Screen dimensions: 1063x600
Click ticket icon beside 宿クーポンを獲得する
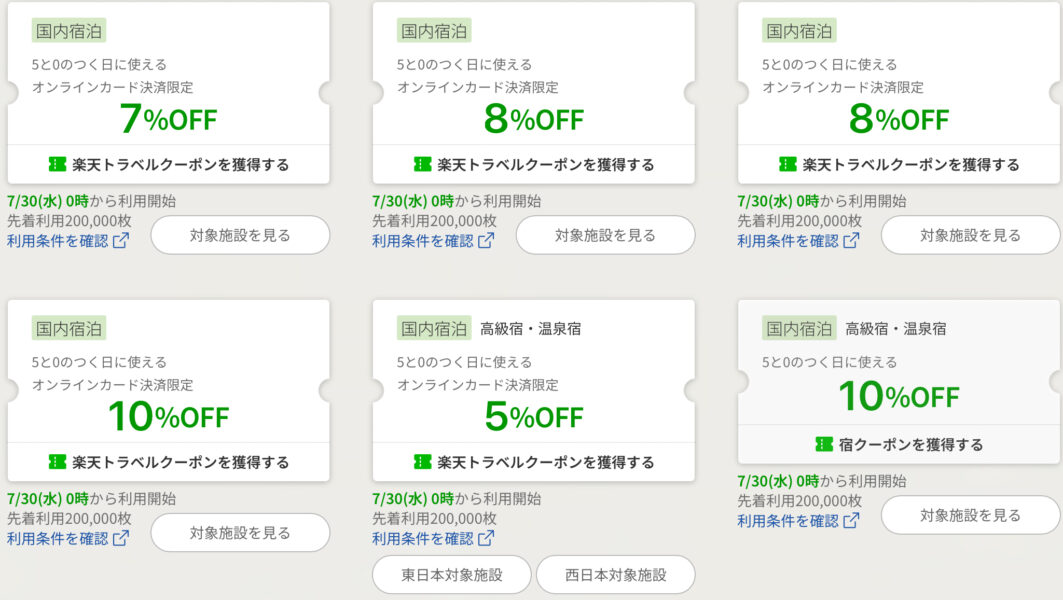coord(823,444)
